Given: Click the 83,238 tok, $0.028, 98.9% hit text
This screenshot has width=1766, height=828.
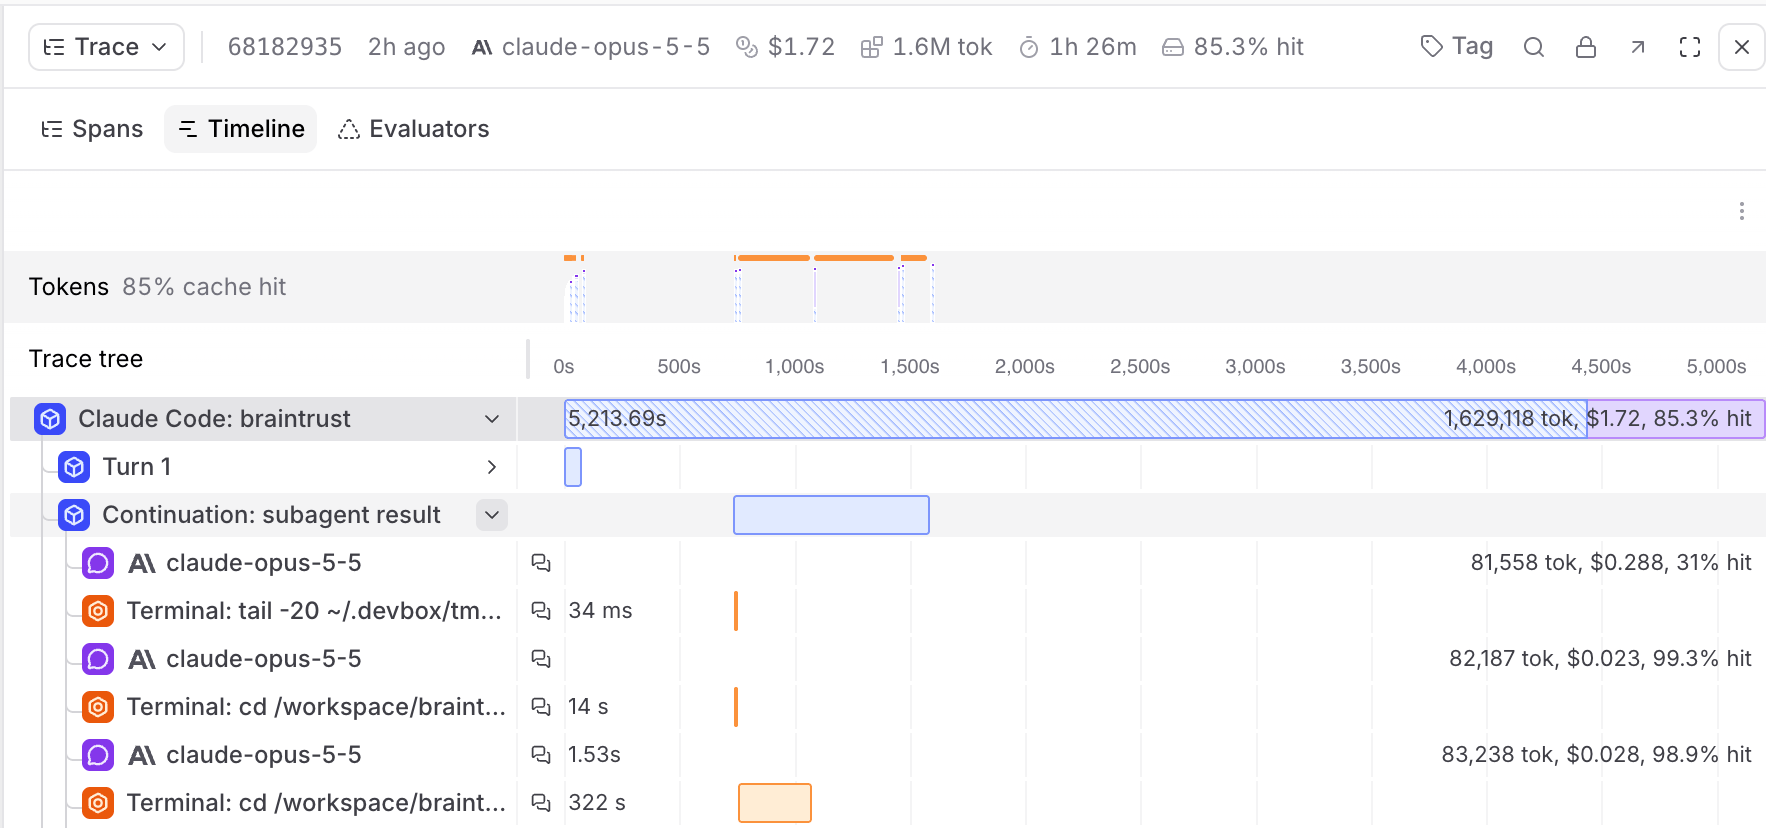Looking at the screenshot, I should point(1596,755).
